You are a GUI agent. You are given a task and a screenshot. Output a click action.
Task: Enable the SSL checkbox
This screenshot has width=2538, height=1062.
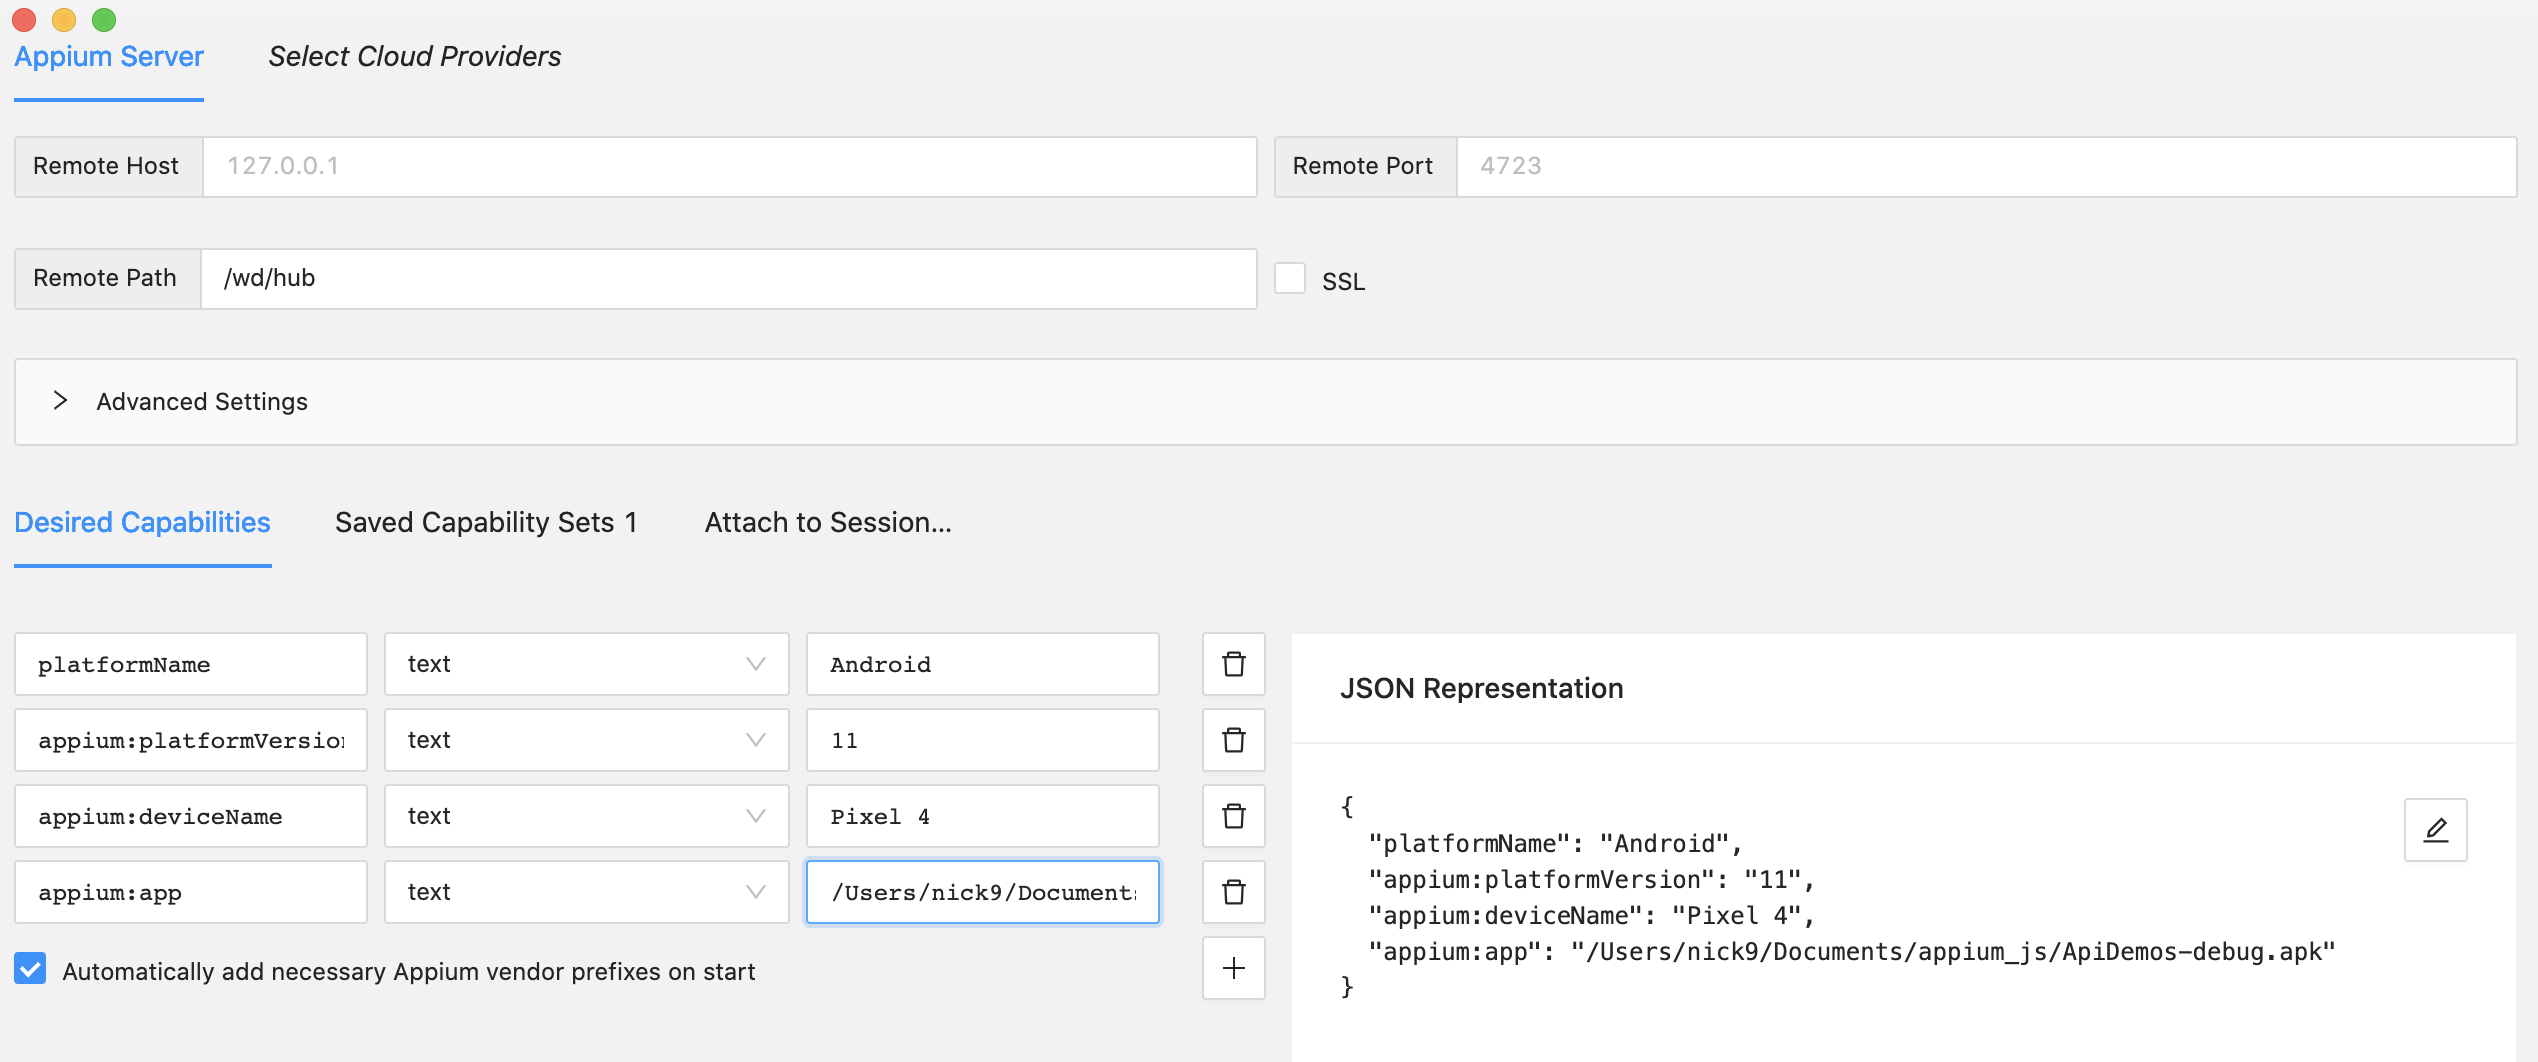click(1290, 279)
